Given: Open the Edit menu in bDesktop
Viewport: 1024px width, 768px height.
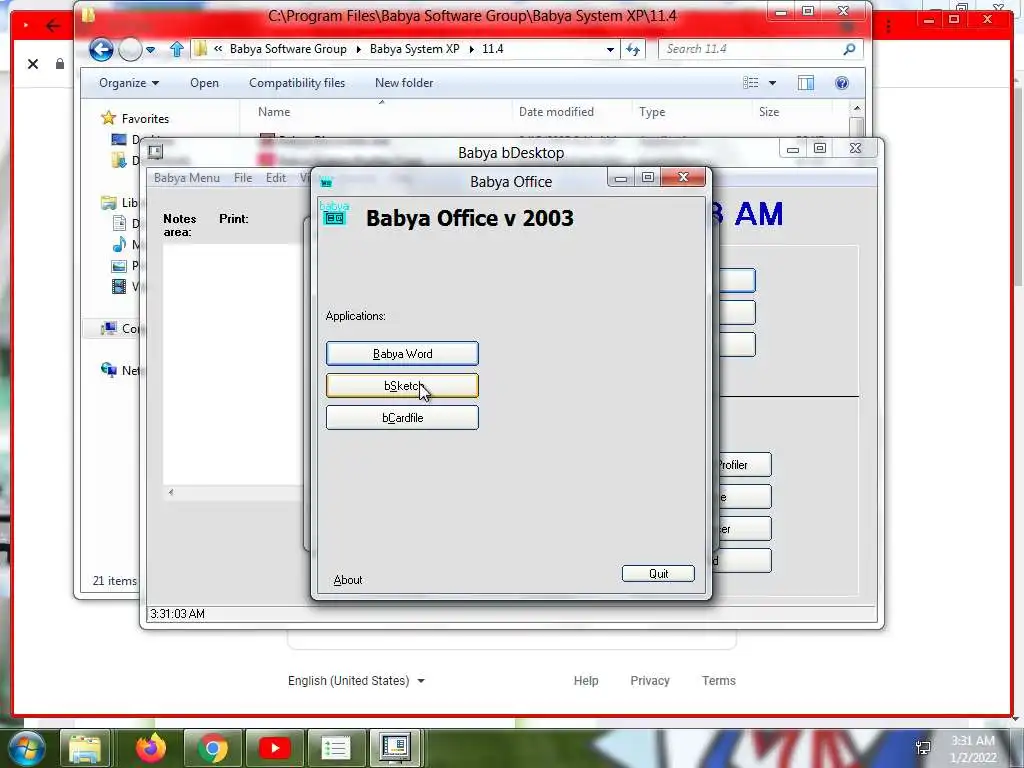Looking at the screenshot, I should [276, 178].
